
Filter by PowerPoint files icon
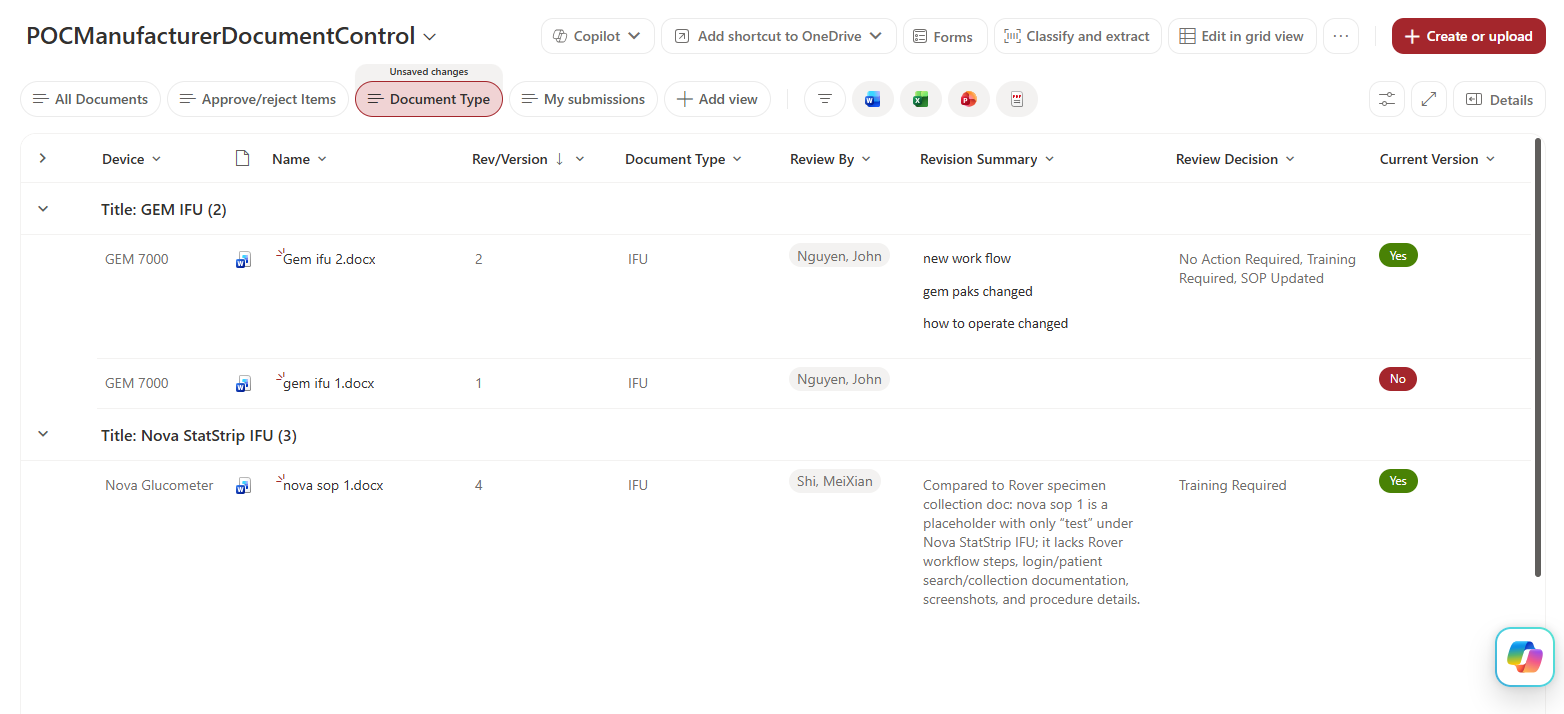coord(969,99)
